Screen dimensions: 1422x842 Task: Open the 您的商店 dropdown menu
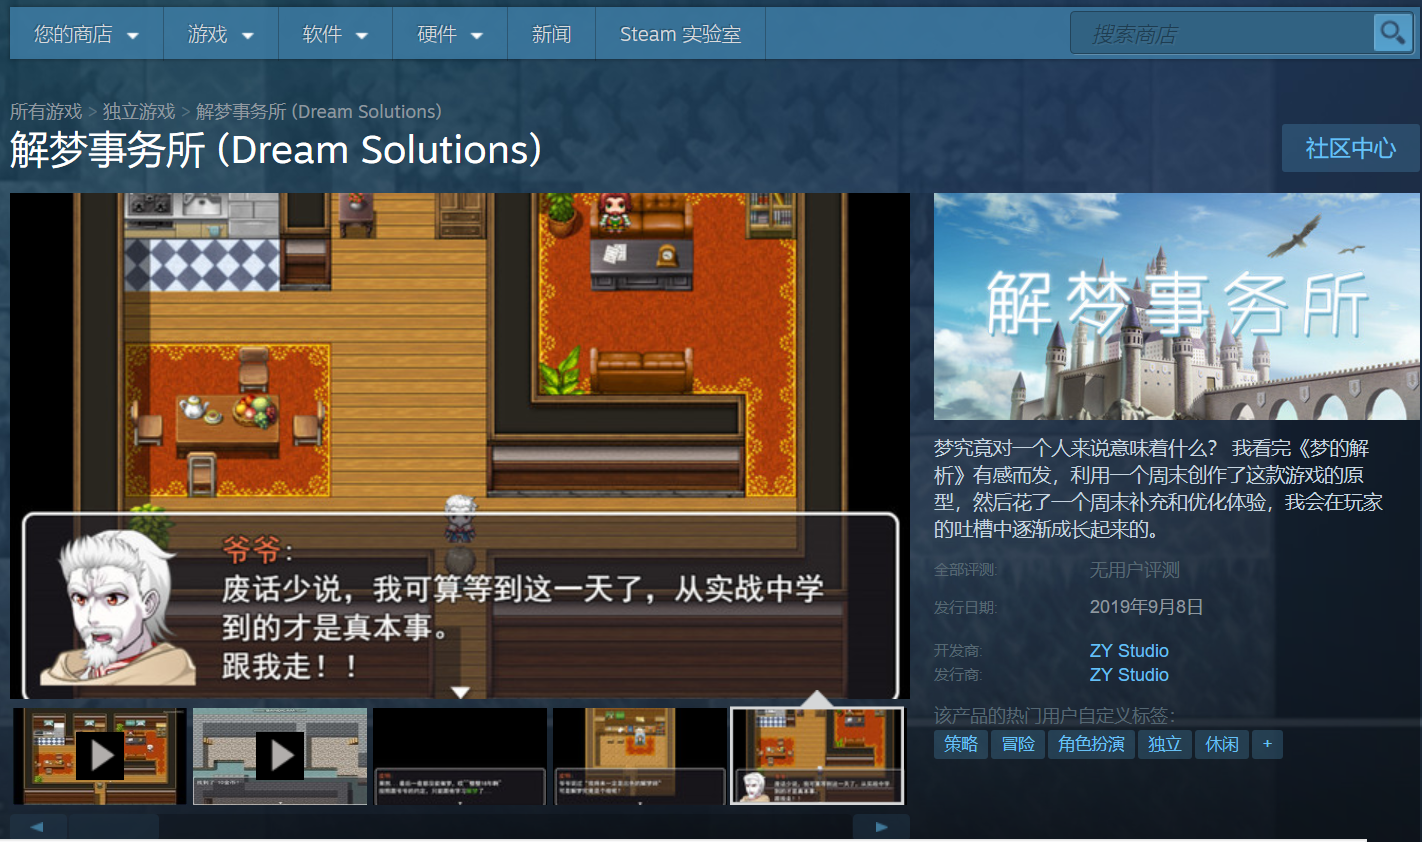point(86,34)
